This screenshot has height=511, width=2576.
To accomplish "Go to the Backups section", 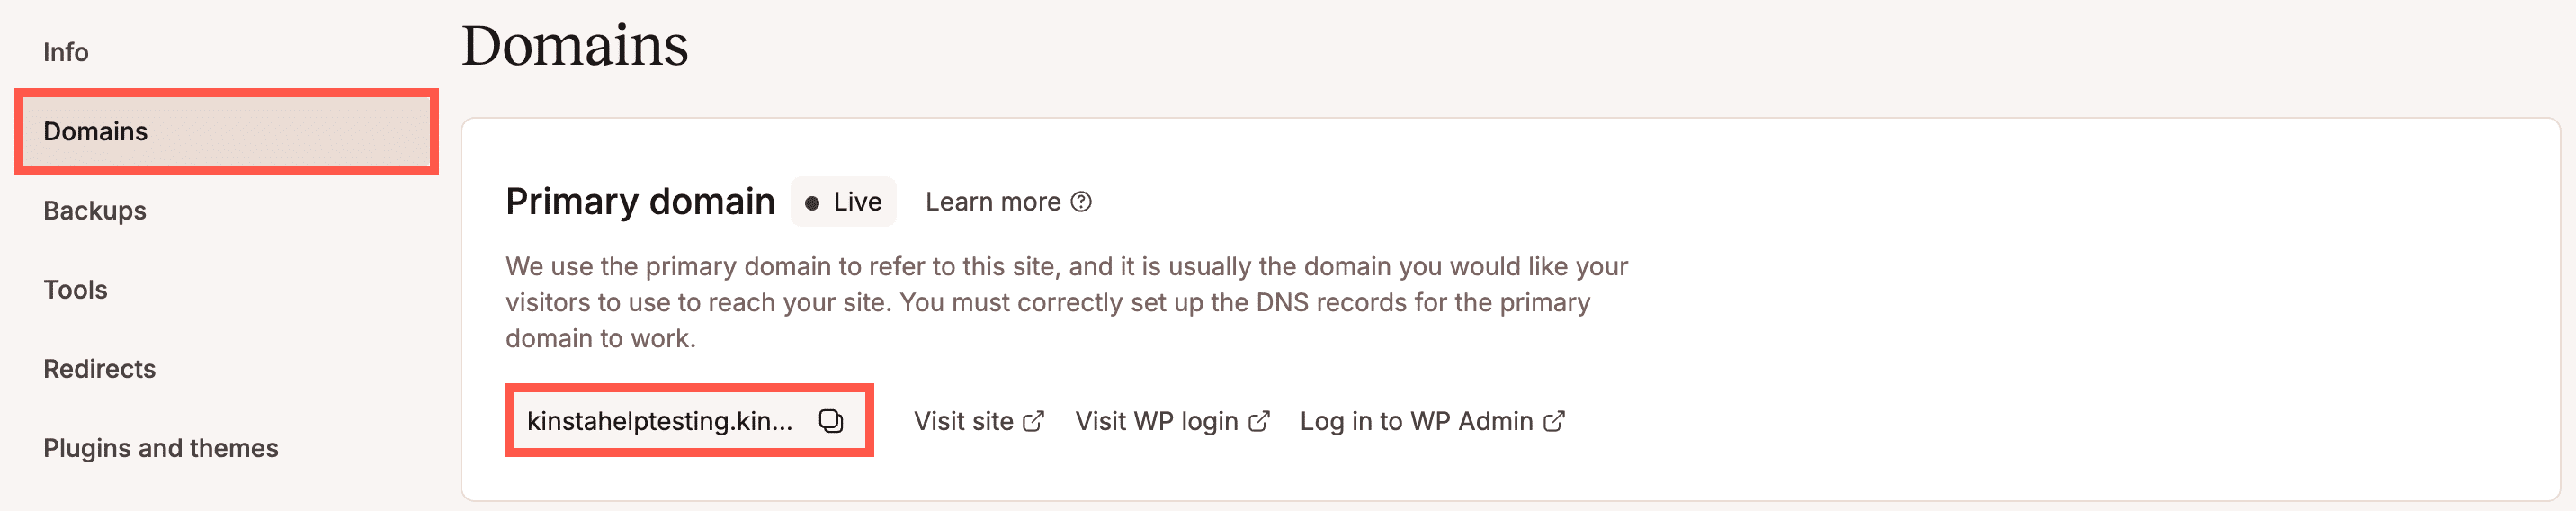I will point(95,210).
